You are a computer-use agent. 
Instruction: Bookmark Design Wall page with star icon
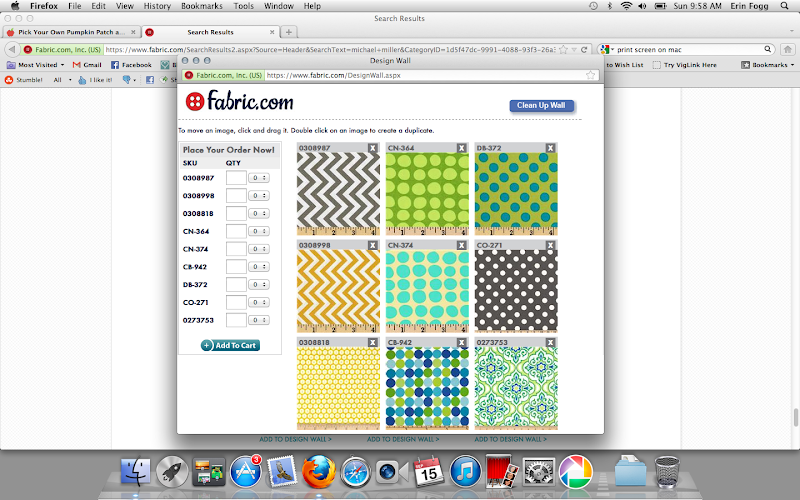590,75
